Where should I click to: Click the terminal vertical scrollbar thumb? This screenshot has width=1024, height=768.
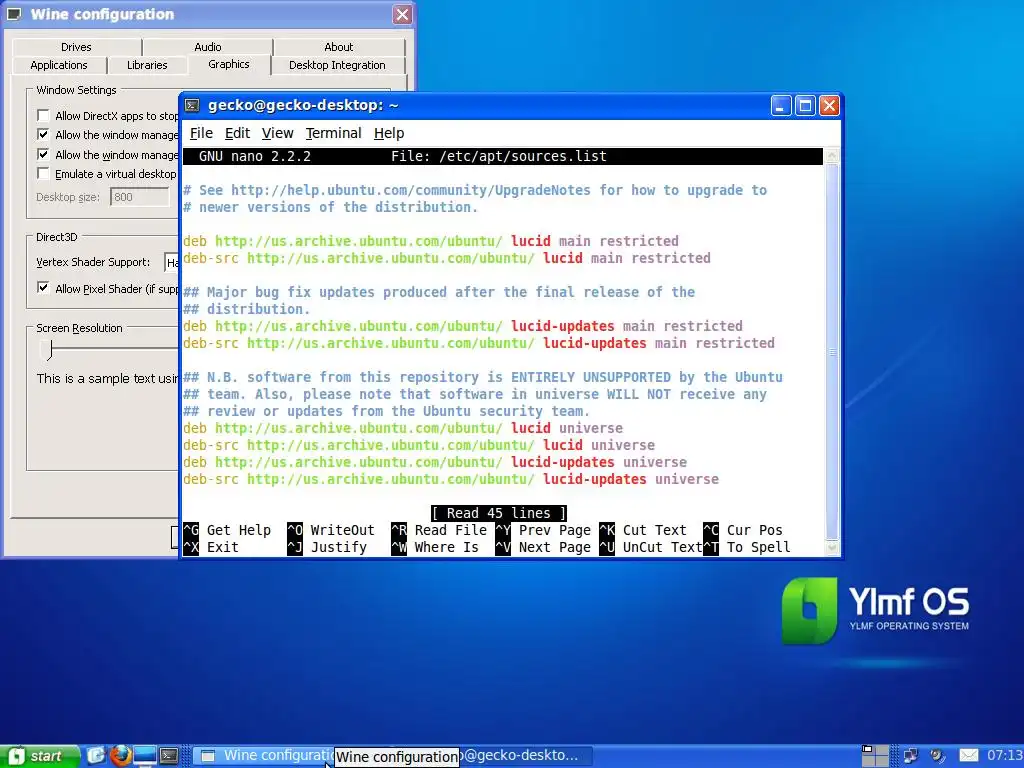832,351
